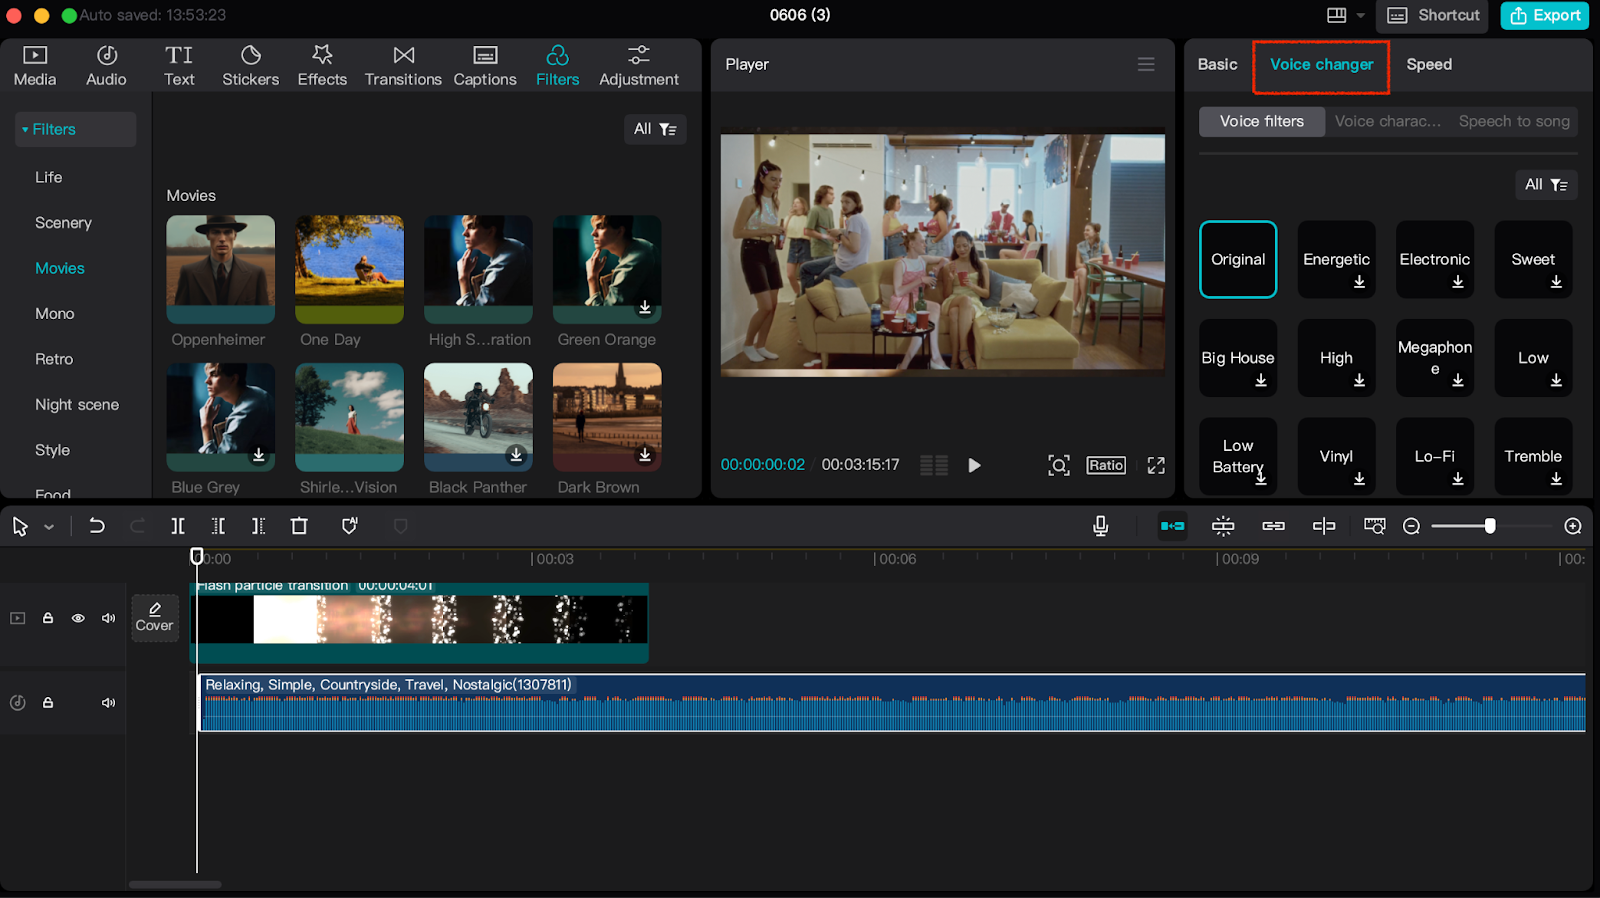The width and height of the screenshot is (1600, 898).
Task: Open the Adjustment panel
Action: [639, 66]
